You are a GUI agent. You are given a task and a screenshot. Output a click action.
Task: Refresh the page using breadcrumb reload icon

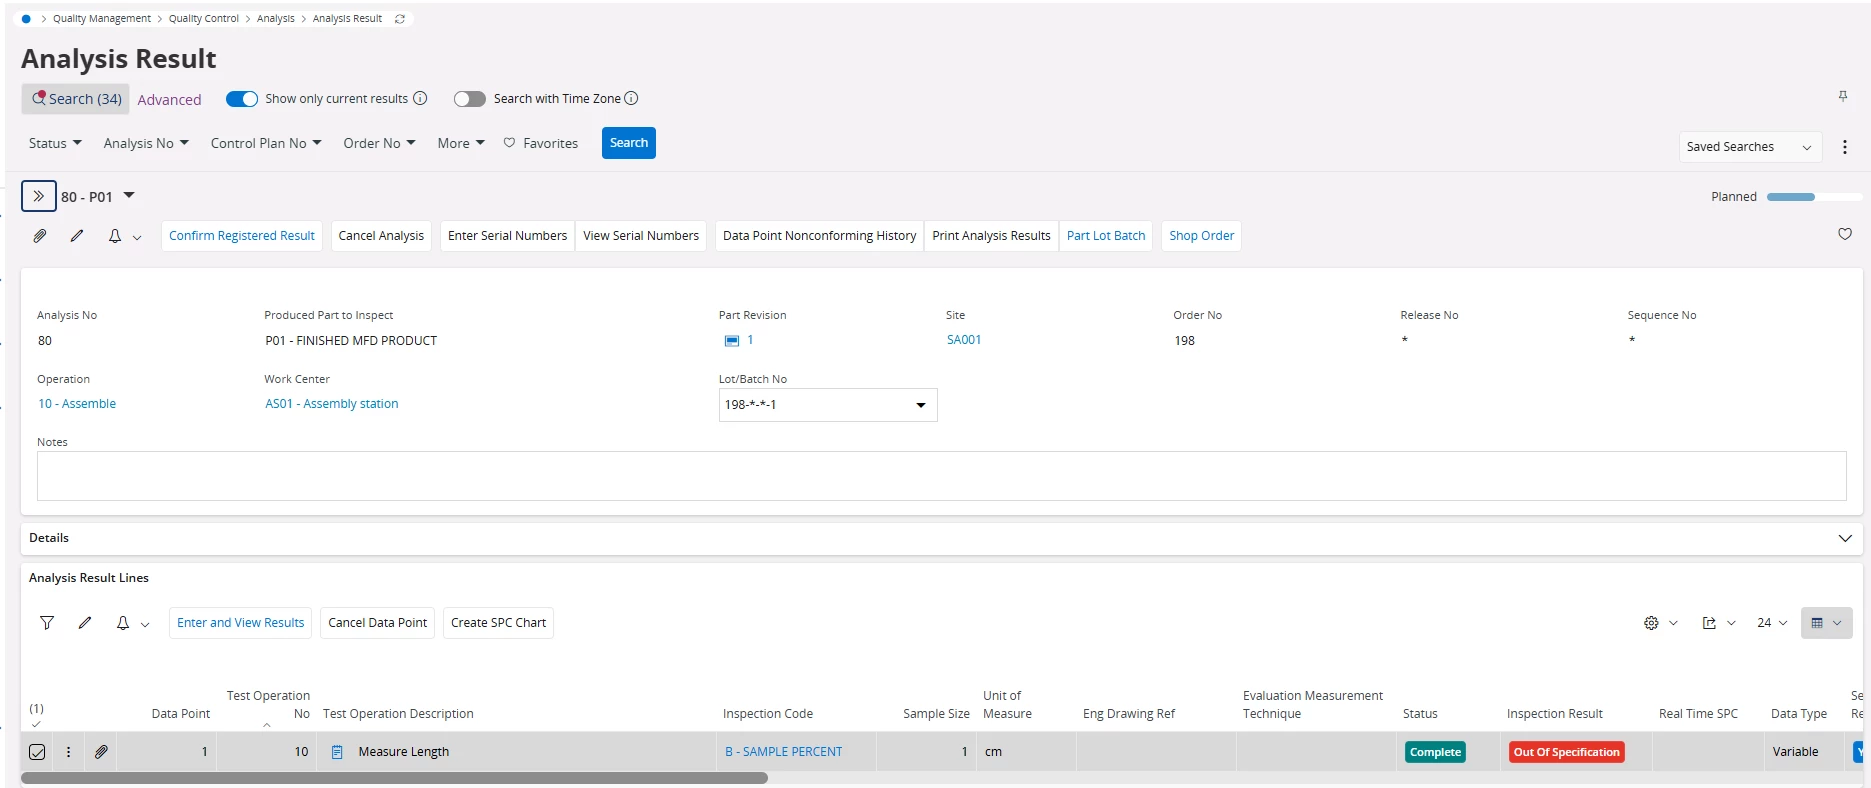(x=400, y=19)
